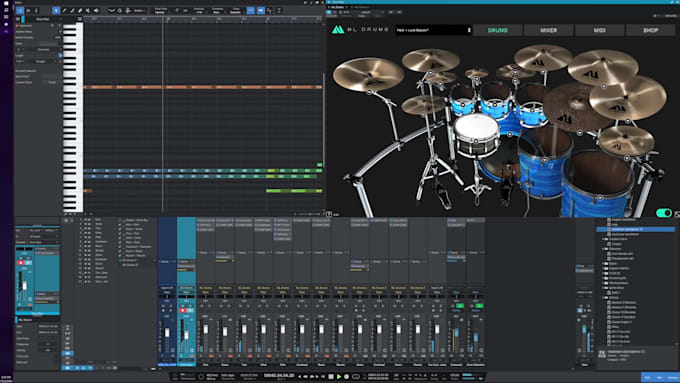Open the Quantize value dropdown in the editor toolbar

(199, 11)
